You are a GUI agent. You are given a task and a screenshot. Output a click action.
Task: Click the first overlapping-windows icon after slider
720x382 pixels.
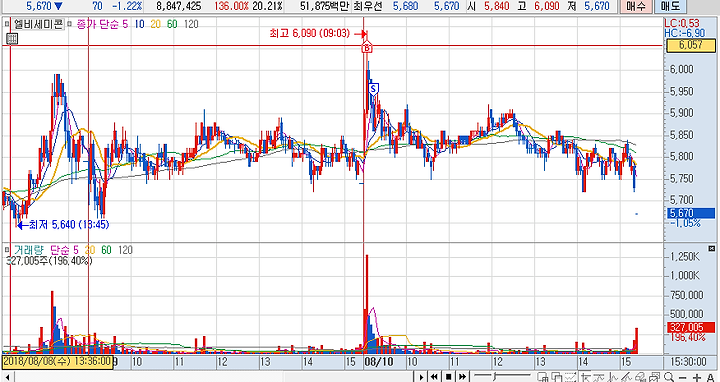(x=543, y=377)
